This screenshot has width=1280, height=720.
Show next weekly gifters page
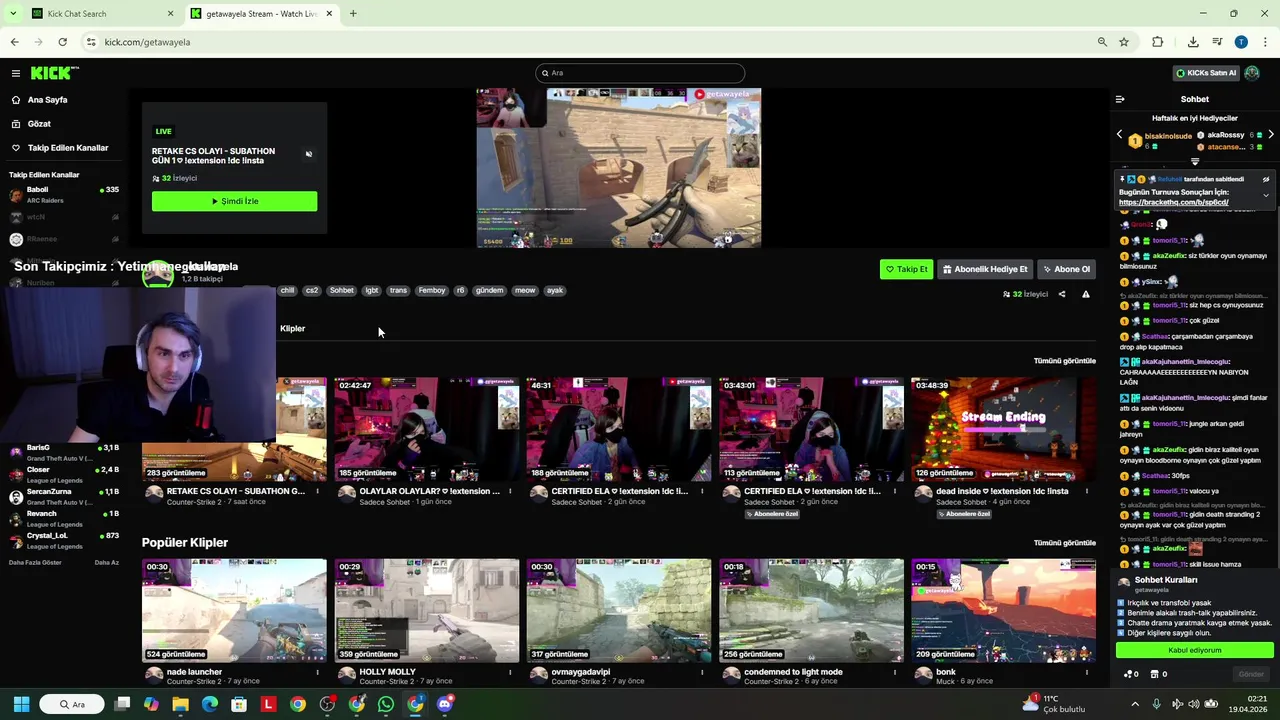click(1270, 134)
